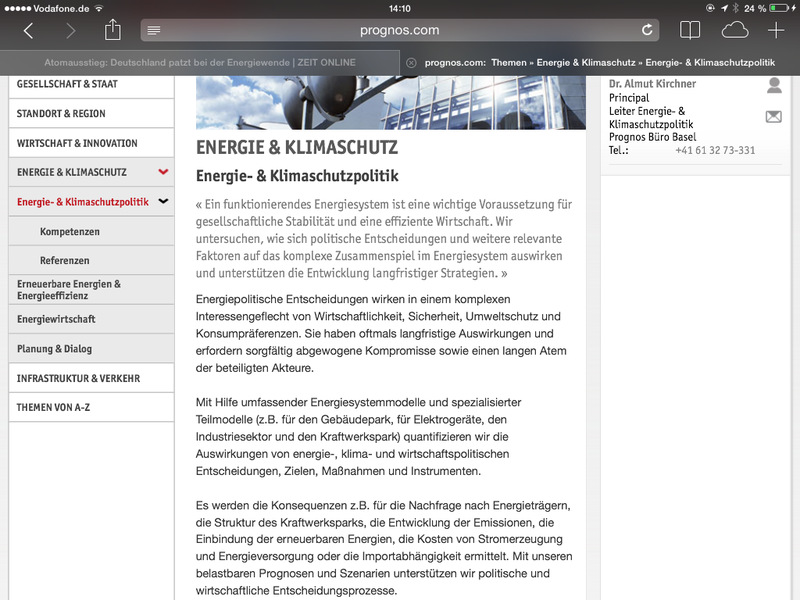800x600 pixels.
Task: Open the Share sheet icon
Action: [112, 30]
